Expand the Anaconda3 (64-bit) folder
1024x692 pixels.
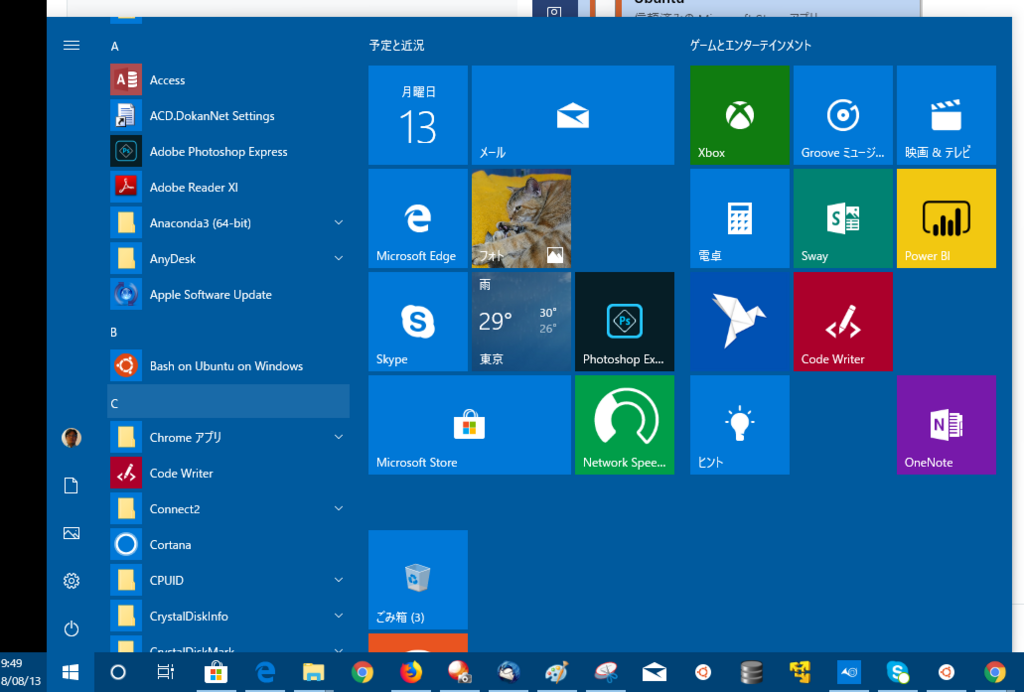(229, 223)
